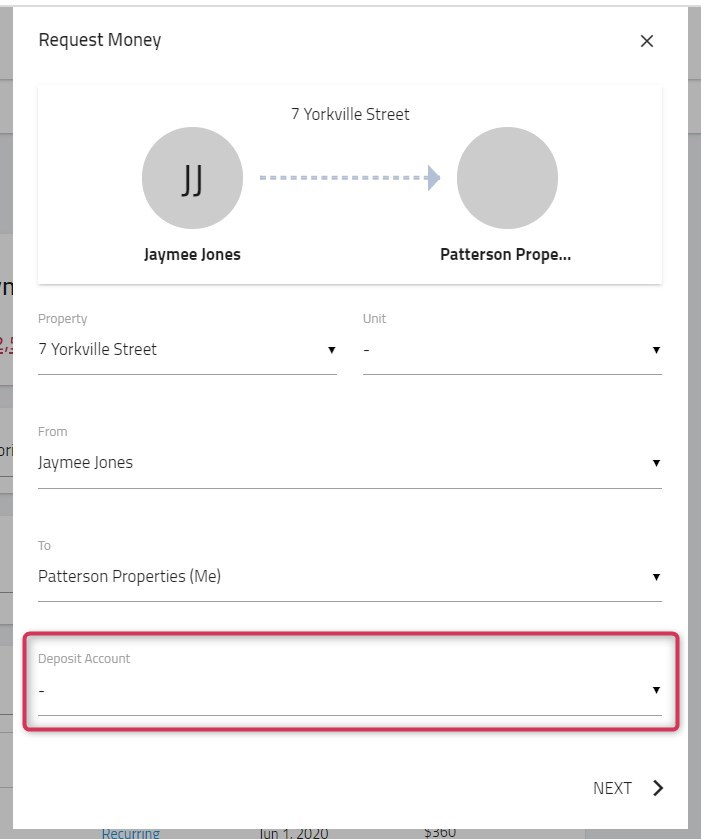
Task: Click the dashed arrow between avatars
Action: pos(350,178)
